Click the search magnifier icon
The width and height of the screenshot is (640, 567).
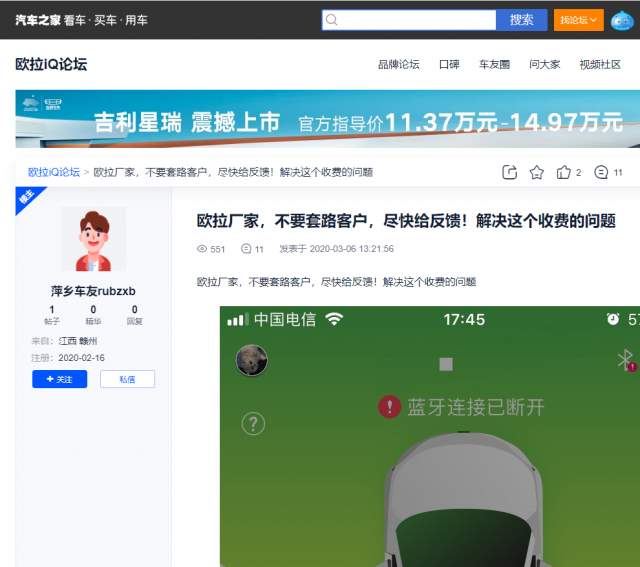pyautogui.click(x=331, y=20)
